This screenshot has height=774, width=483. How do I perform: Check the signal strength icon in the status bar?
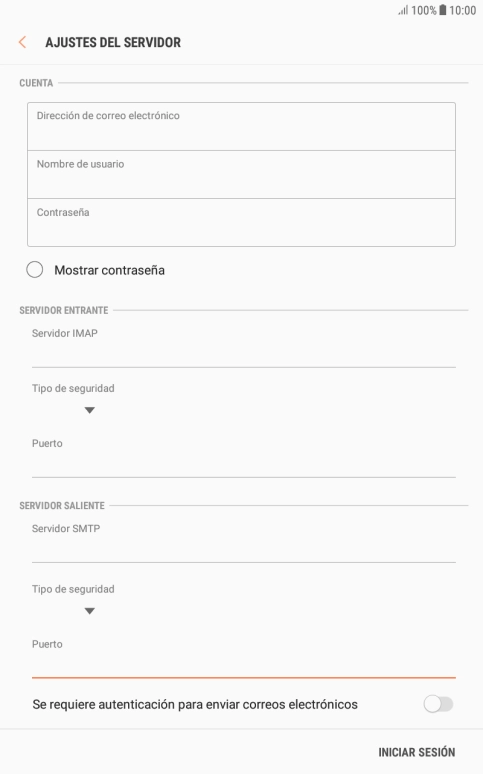pyautogui.click(x=403, y=10)
